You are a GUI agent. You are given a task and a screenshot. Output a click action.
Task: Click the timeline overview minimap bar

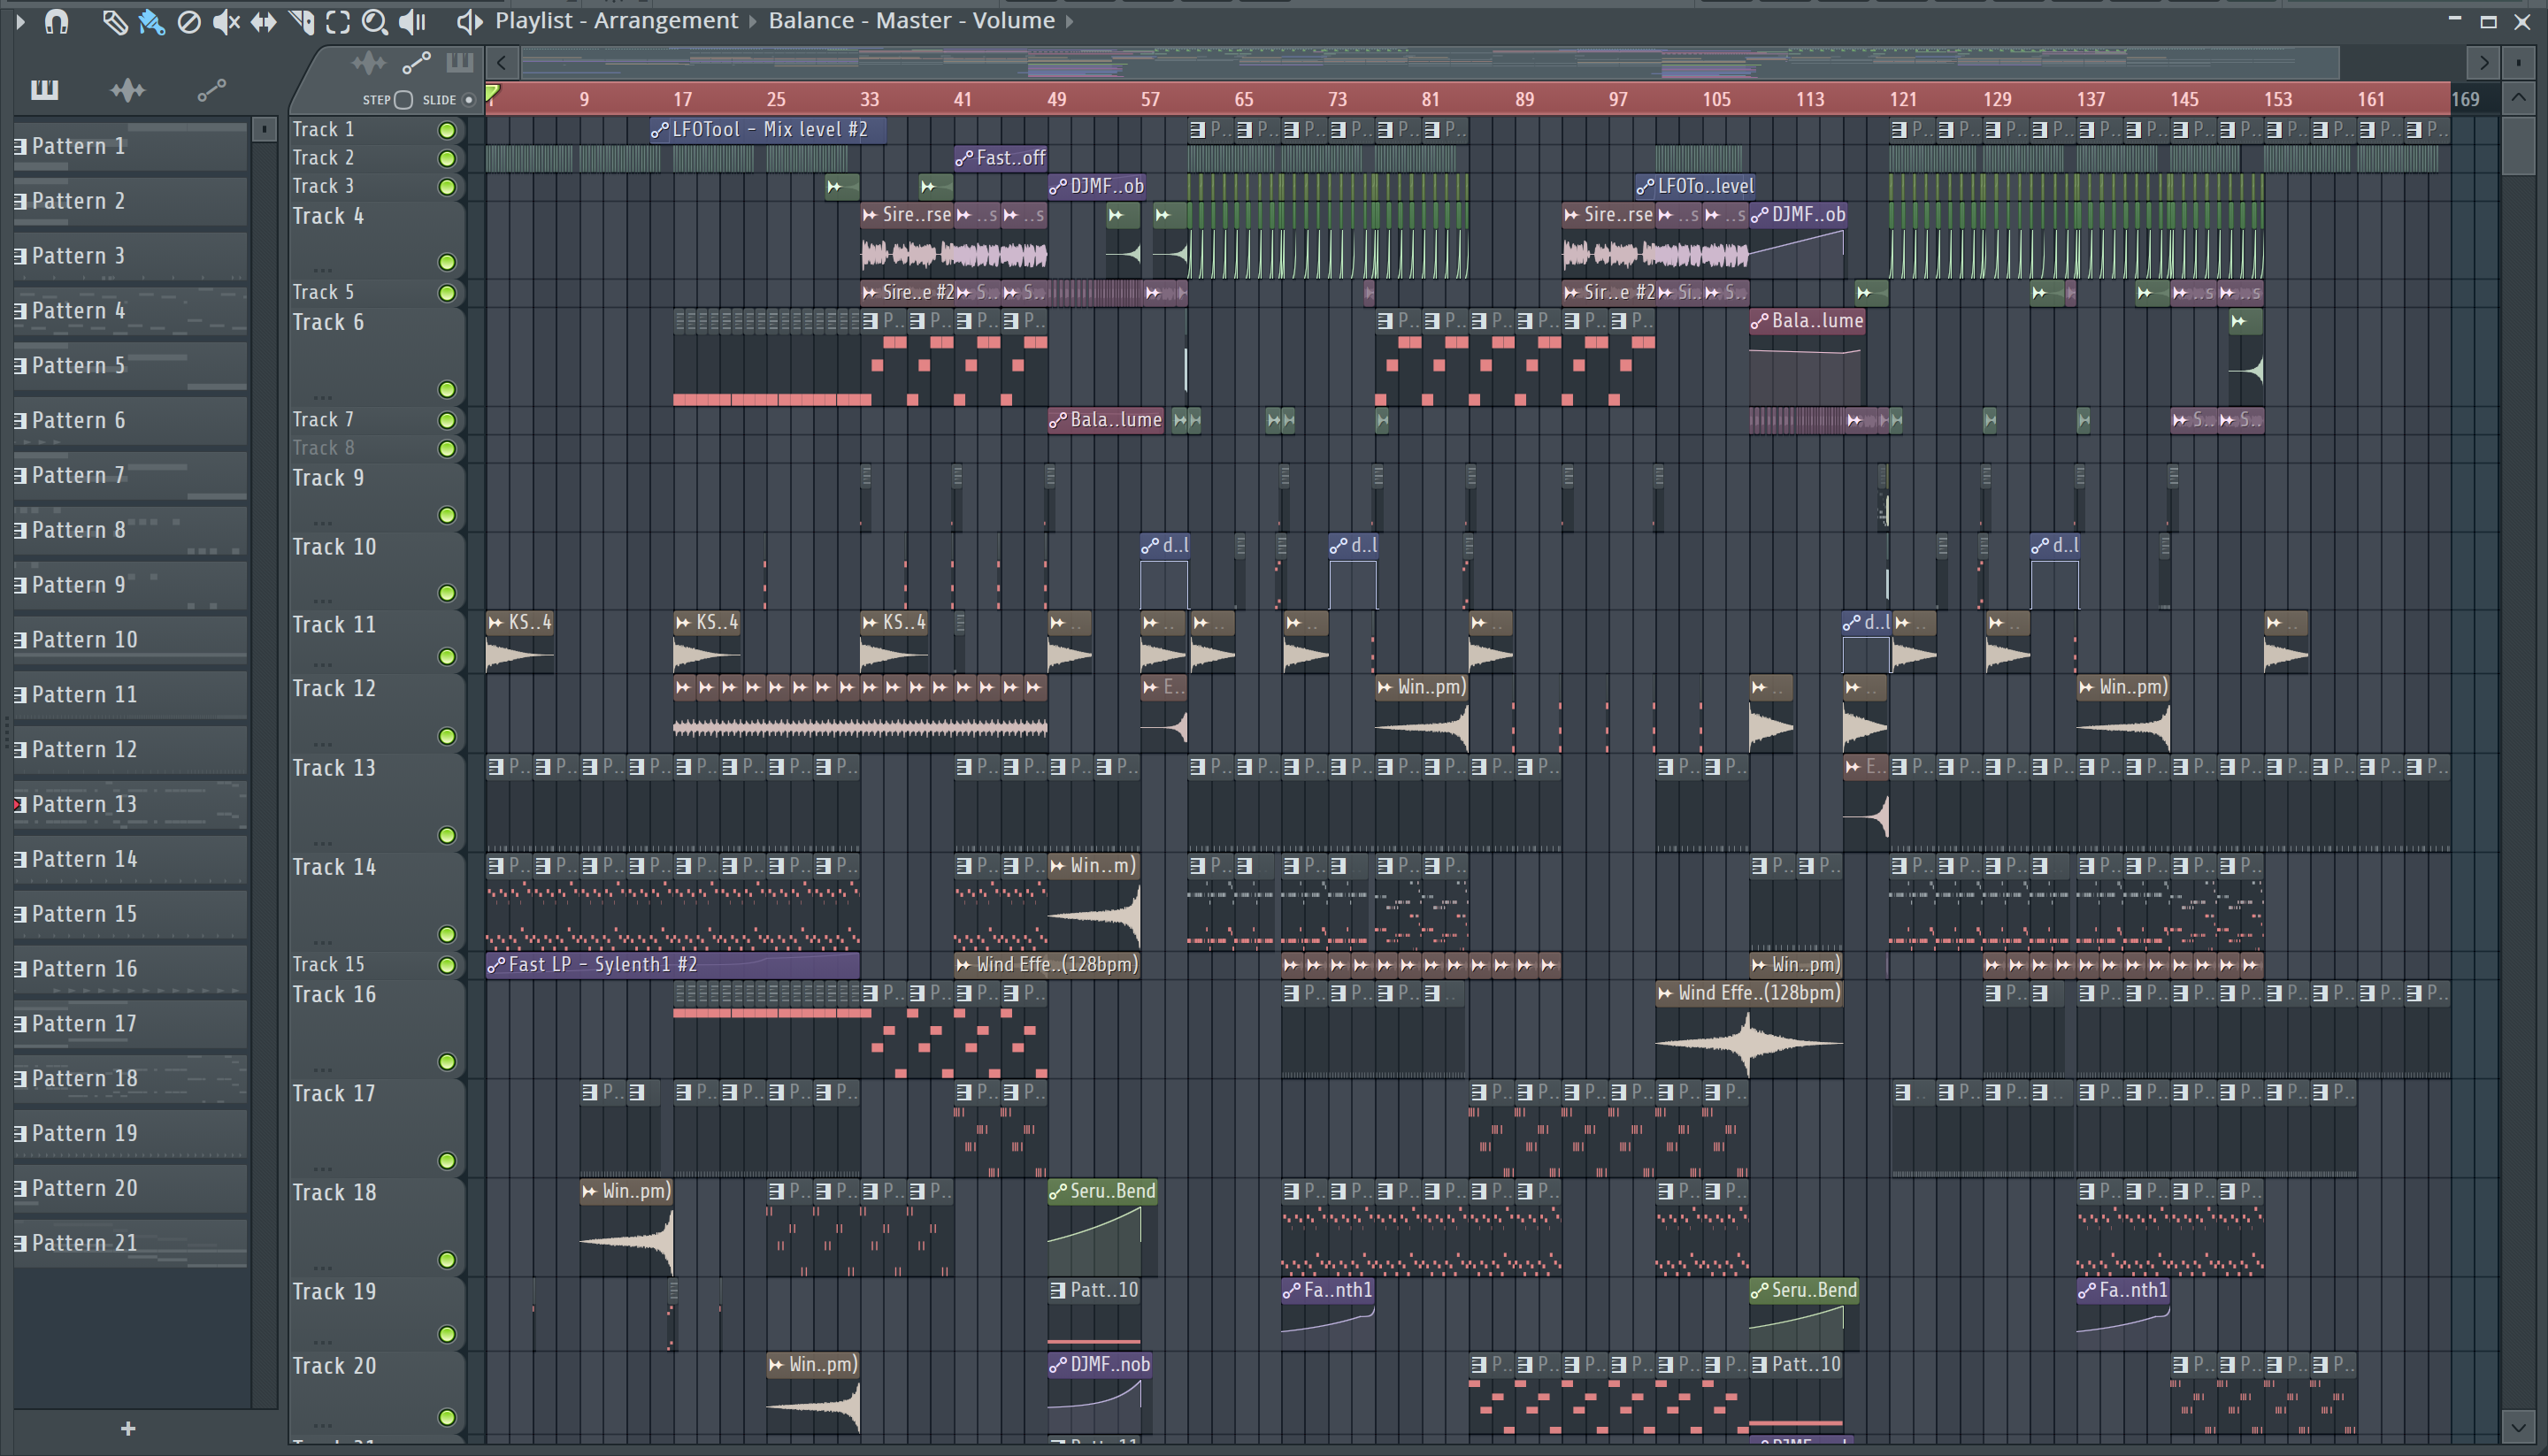tap(1430, 63)
